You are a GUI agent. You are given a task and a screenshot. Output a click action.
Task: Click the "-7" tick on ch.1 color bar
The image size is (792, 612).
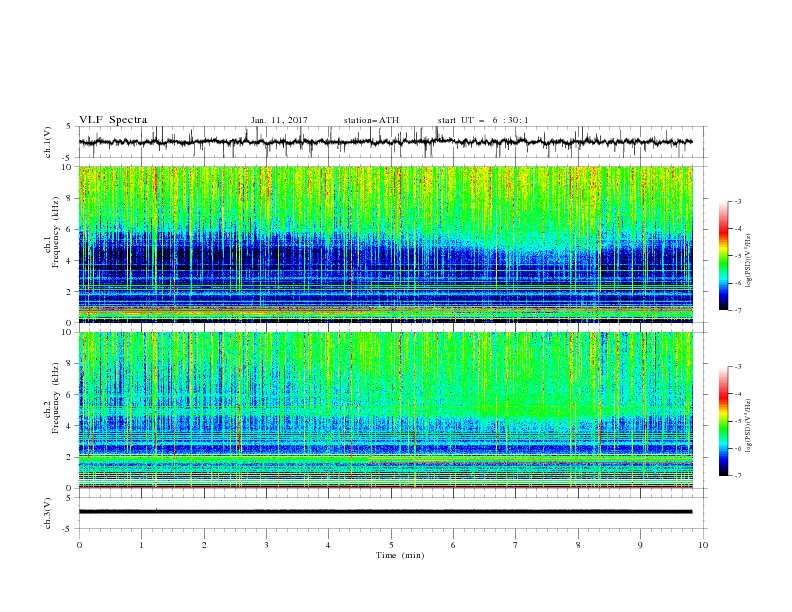pos(738,310)
